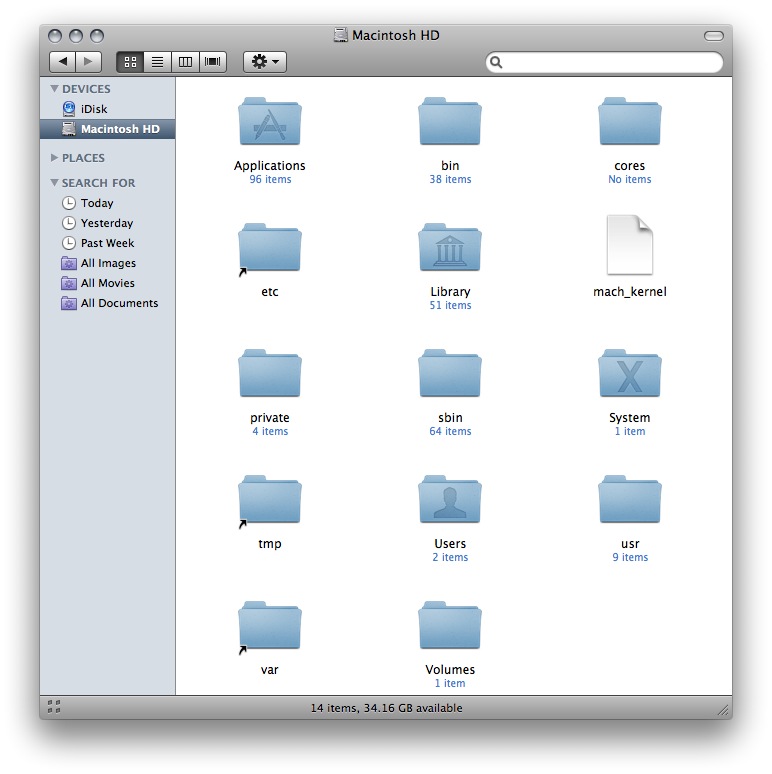Viewport: 772px width, 774px height.
Task: Select the All Images search label
Action: 108,263
